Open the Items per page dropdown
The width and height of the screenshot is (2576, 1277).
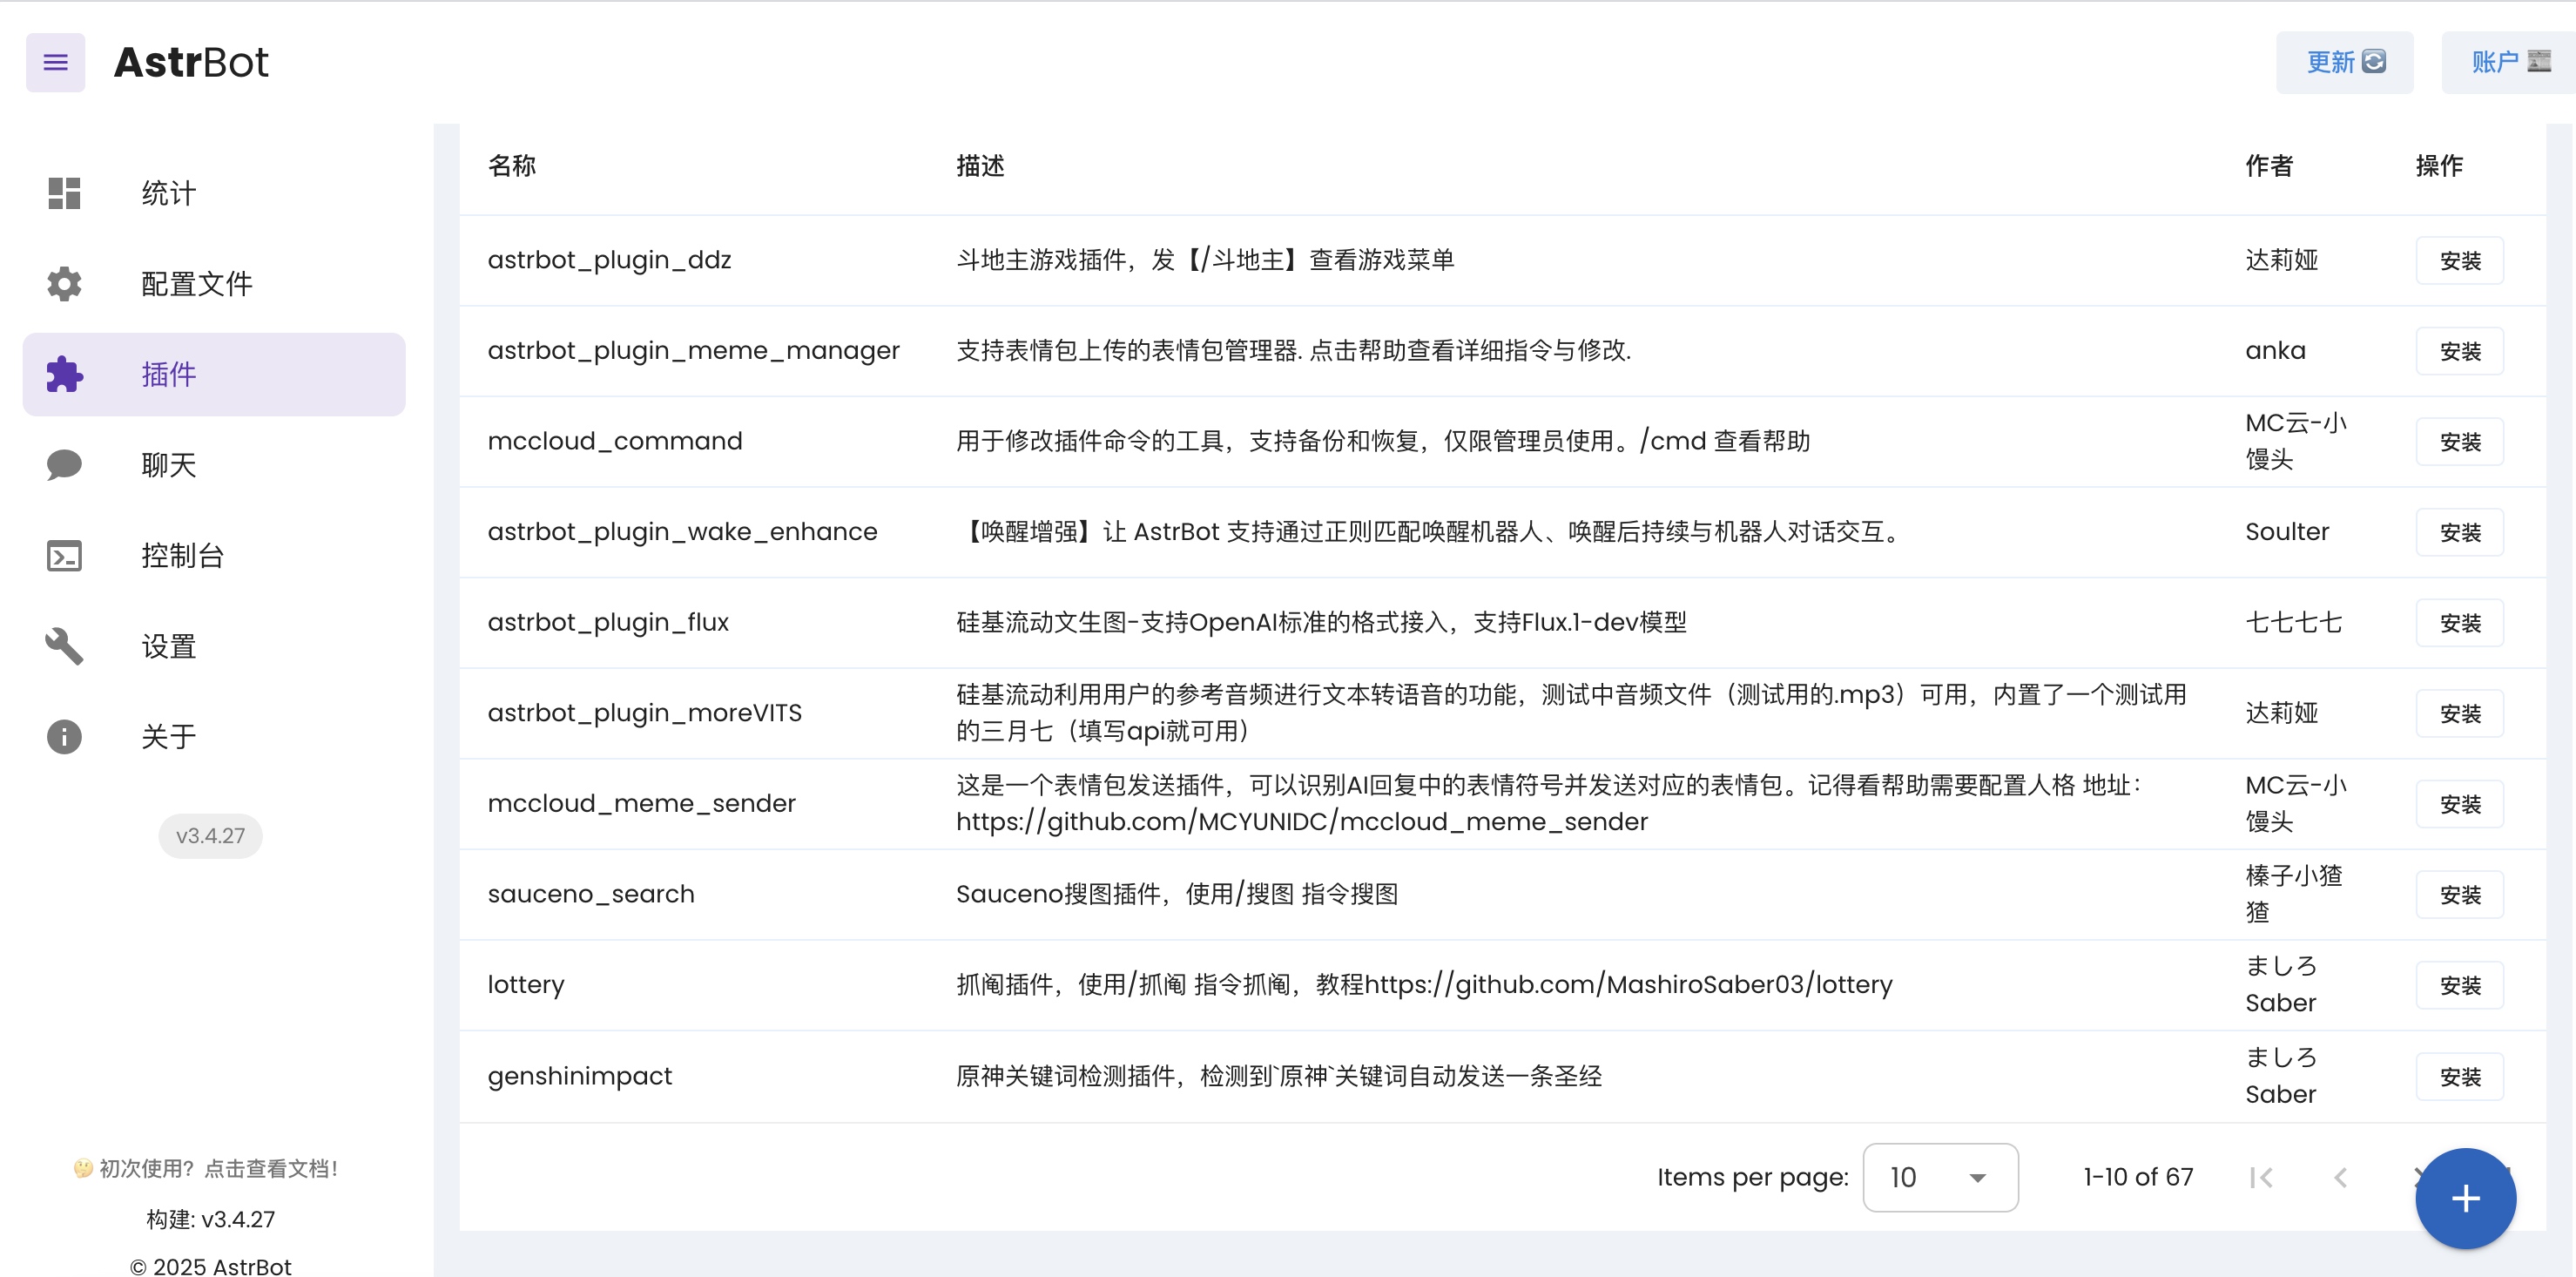(x=1940, y=1177)
